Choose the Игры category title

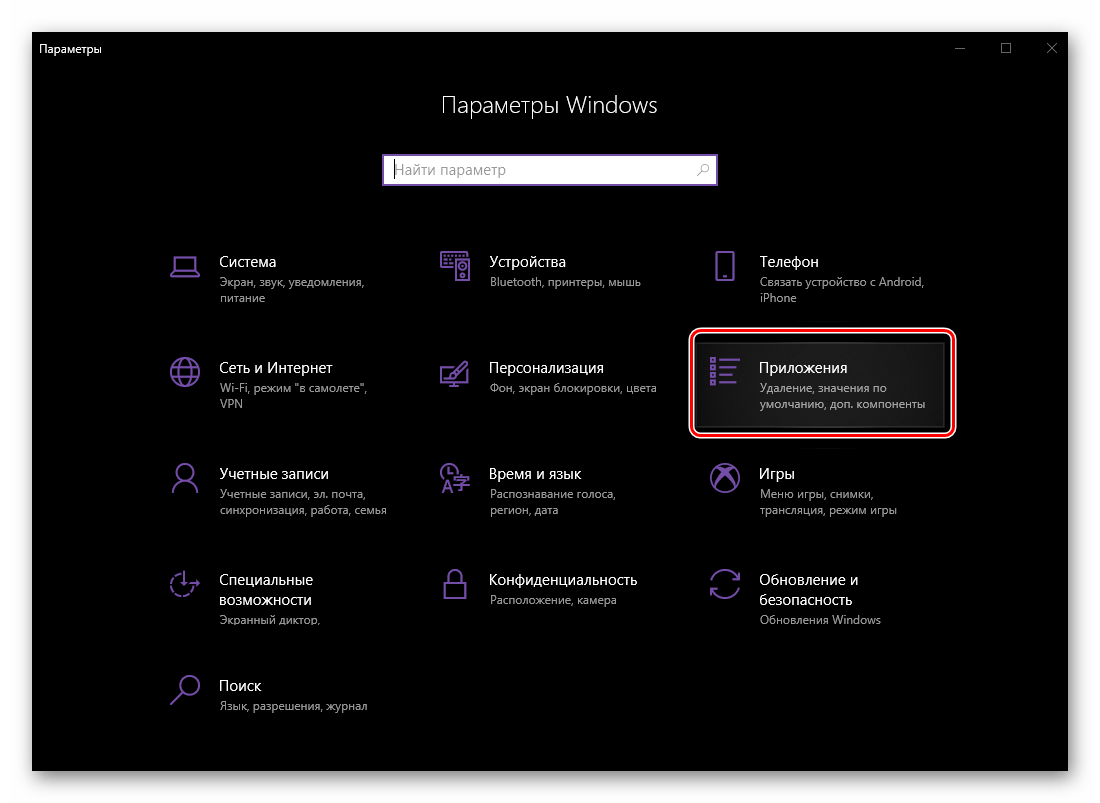coord(776,474)
